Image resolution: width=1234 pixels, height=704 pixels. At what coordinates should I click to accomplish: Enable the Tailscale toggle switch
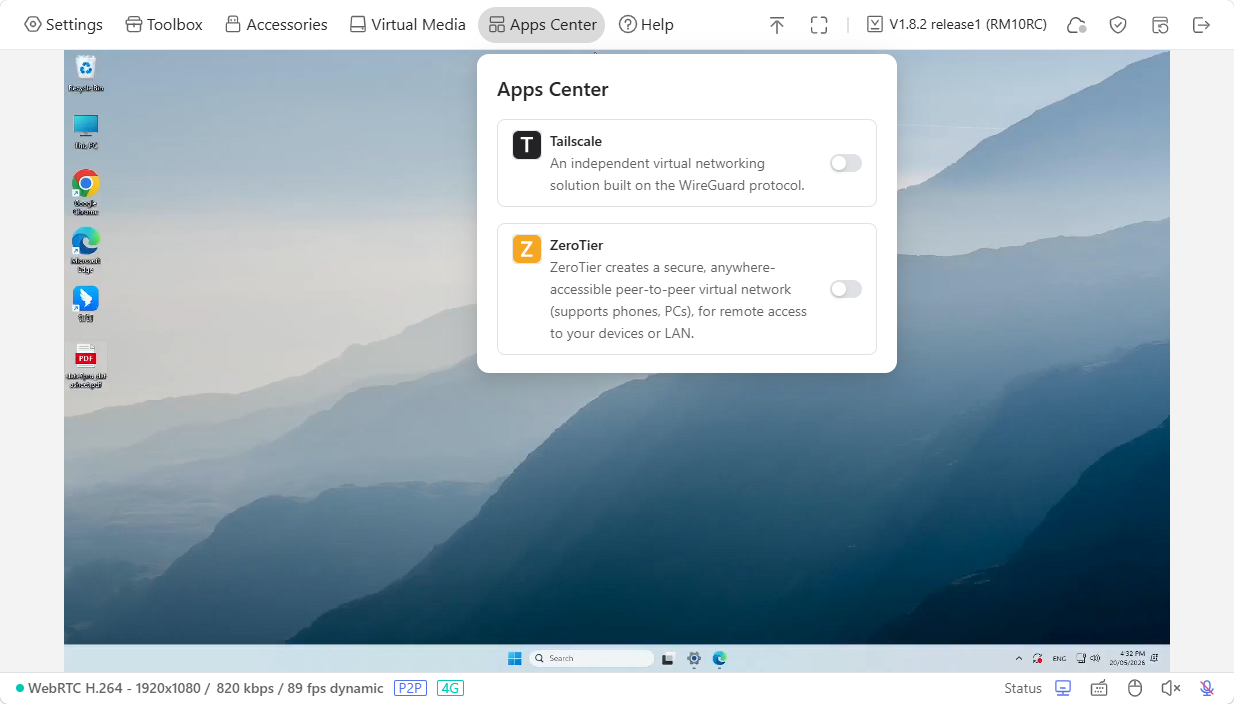(x=846, y=163)
